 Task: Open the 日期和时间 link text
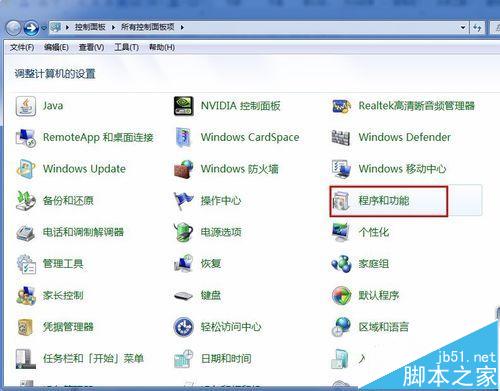click(x=226, y=359)
